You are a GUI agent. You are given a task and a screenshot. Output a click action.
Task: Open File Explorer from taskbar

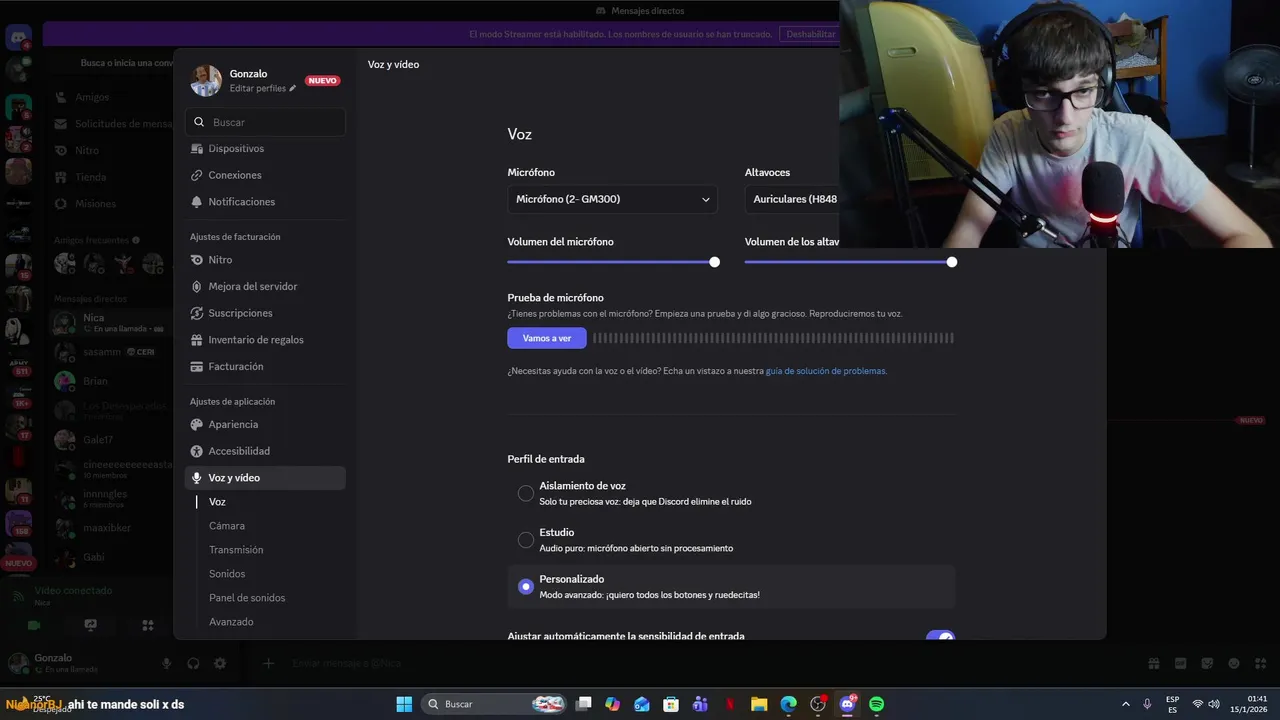click(759, 704)
